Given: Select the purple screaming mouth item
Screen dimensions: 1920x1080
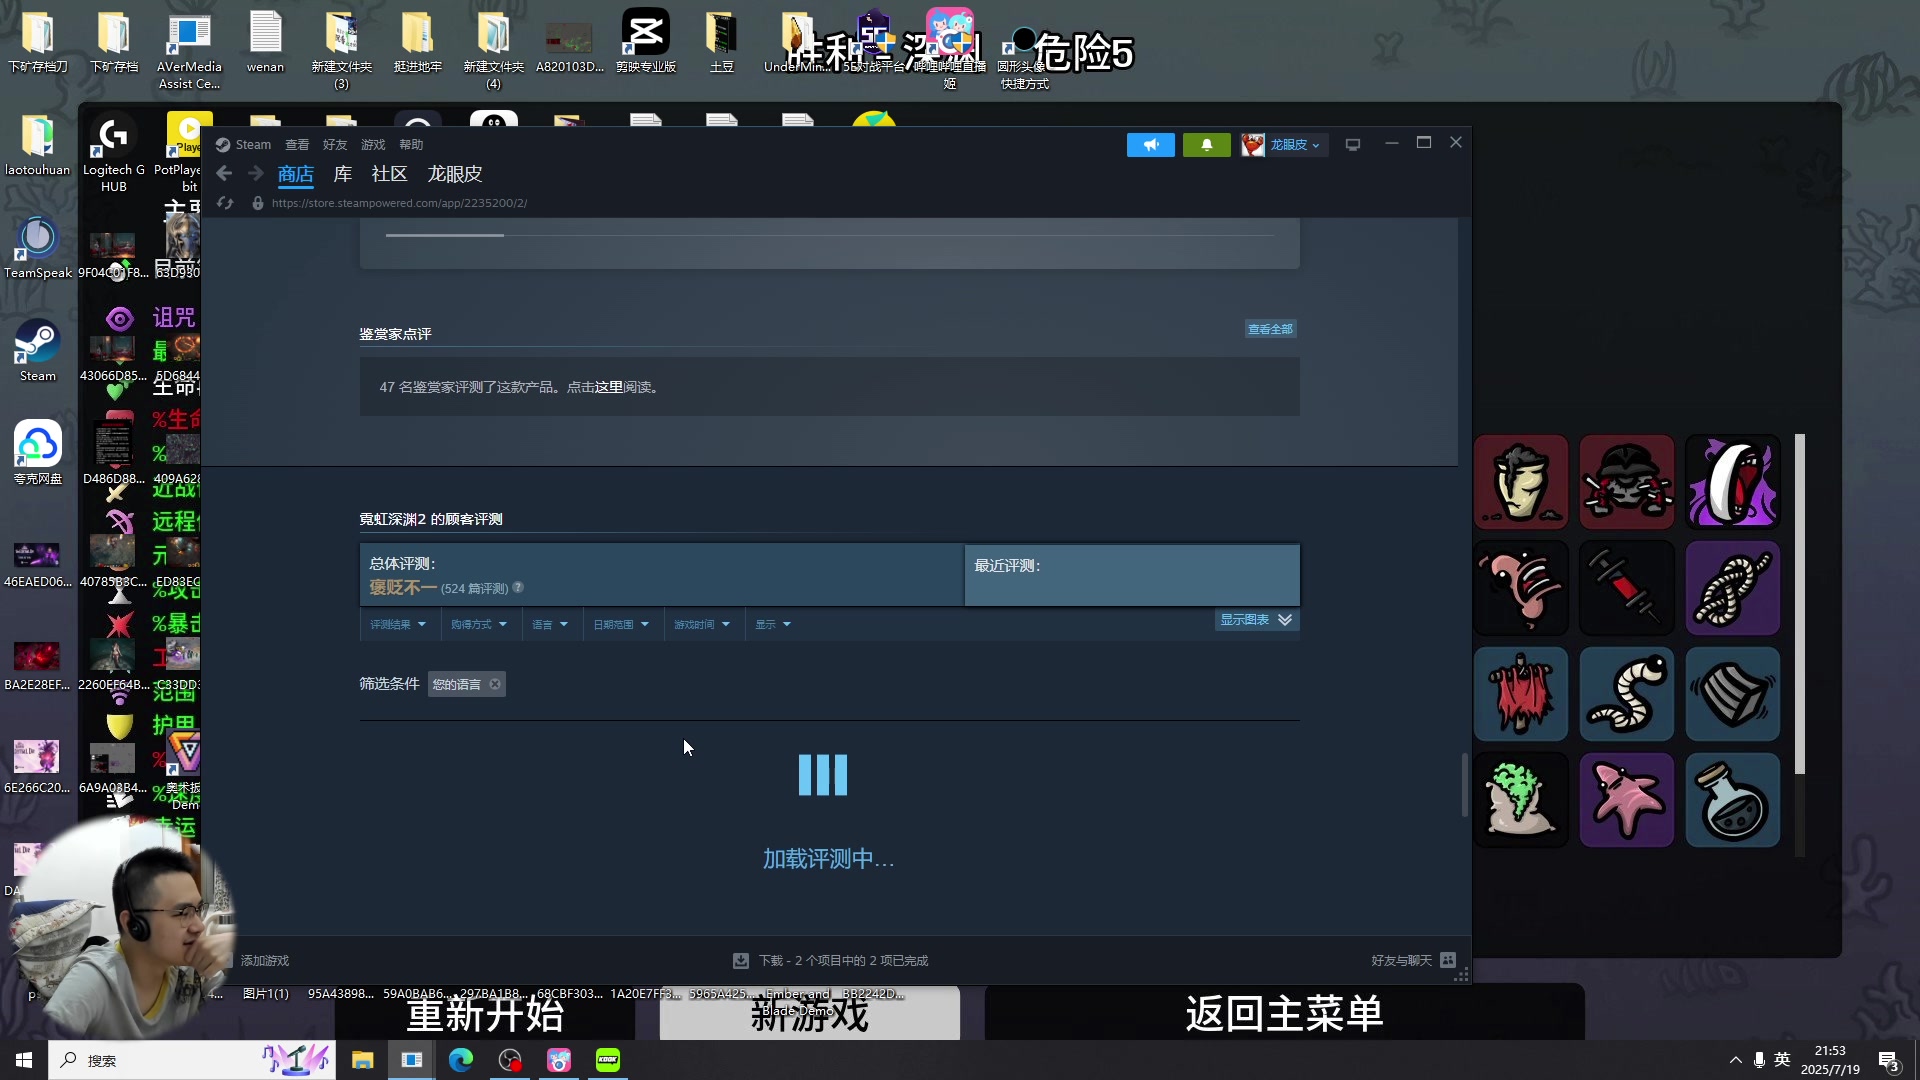Looking at the screenshot, I should [1733, 482].
